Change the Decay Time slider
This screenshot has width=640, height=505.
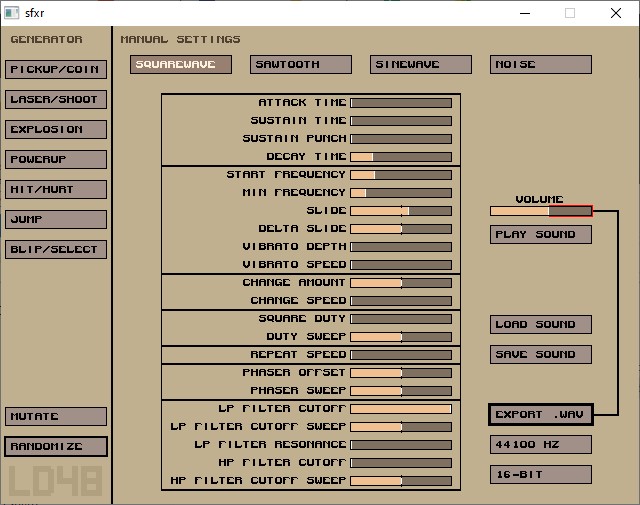click(401, 157)
